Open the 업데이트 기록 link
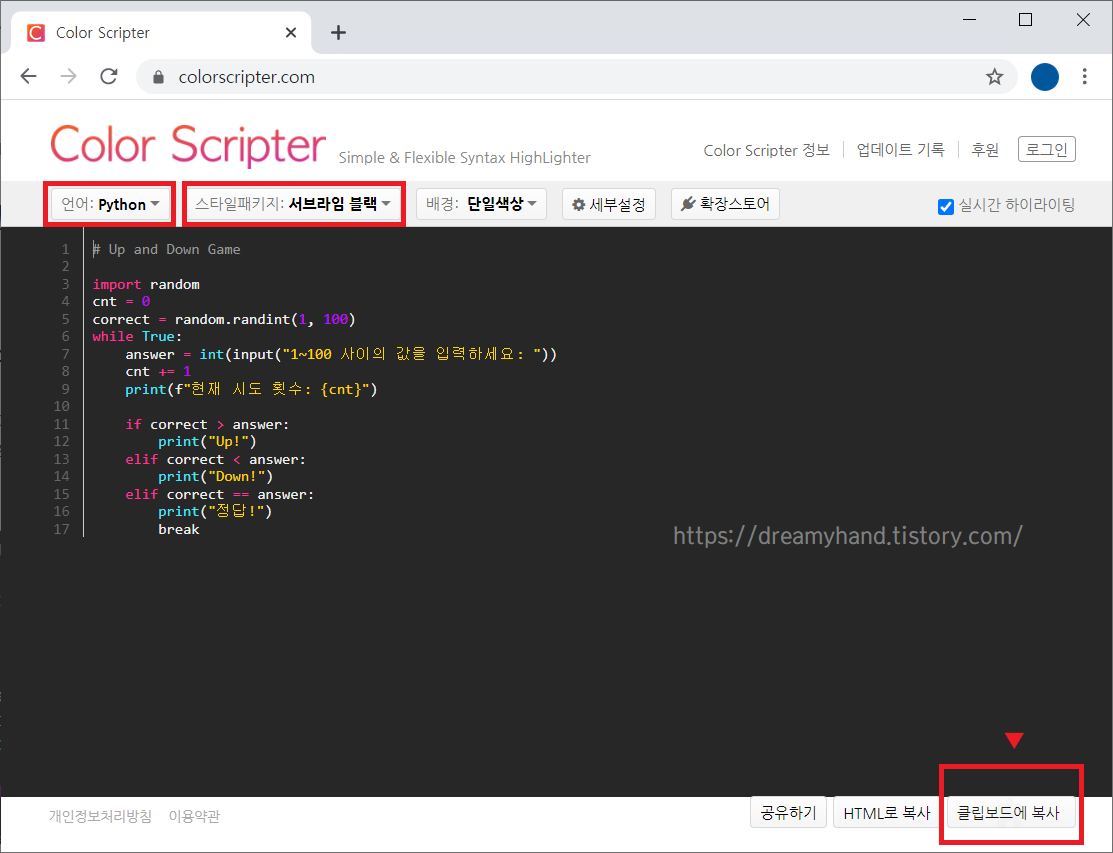1113x853 pixels. [900, 150]
